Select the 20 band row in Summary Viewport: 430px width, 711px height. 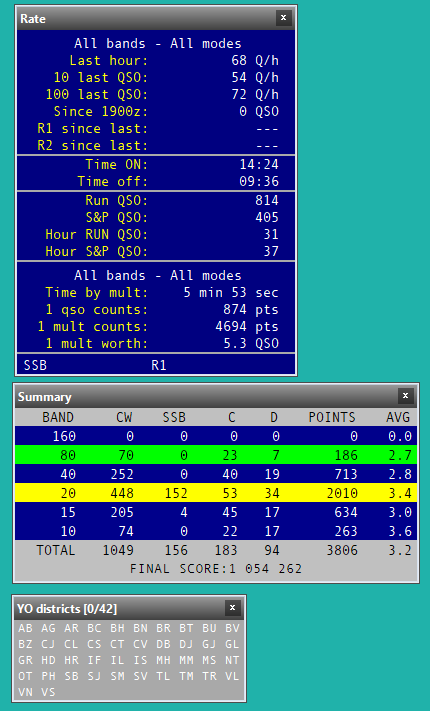click(216, 493)
